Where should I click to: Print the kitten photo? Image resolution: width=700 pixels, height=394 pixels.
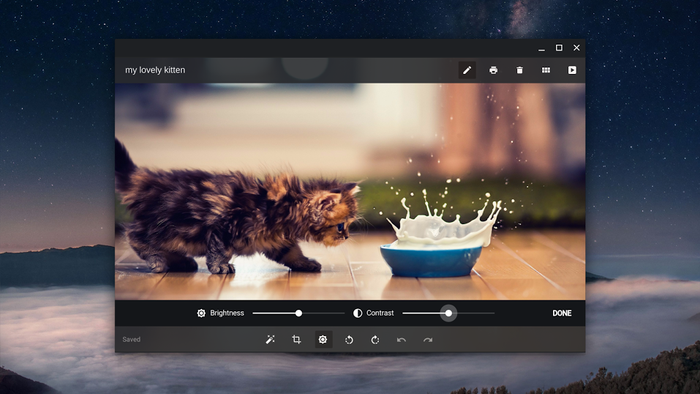pos(493,70)
